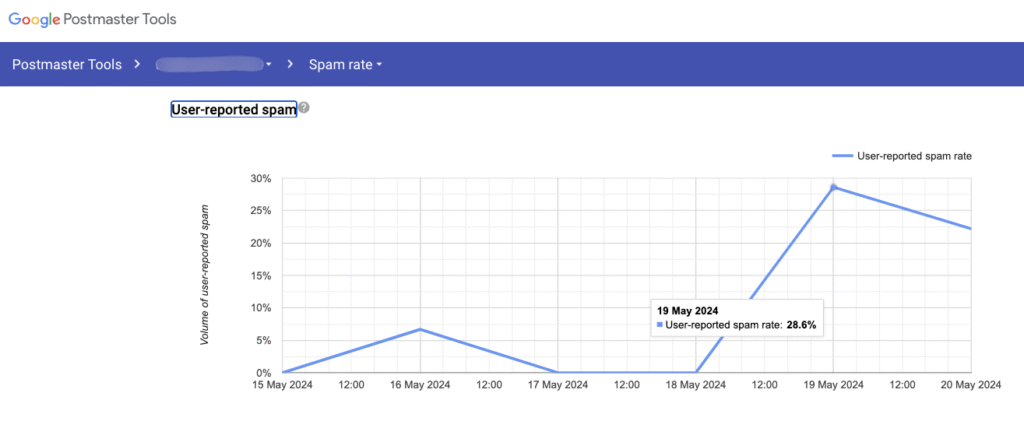The image size is (1024, 421).
Task: Click the 30% y-axis label
Action: (260, 179)
